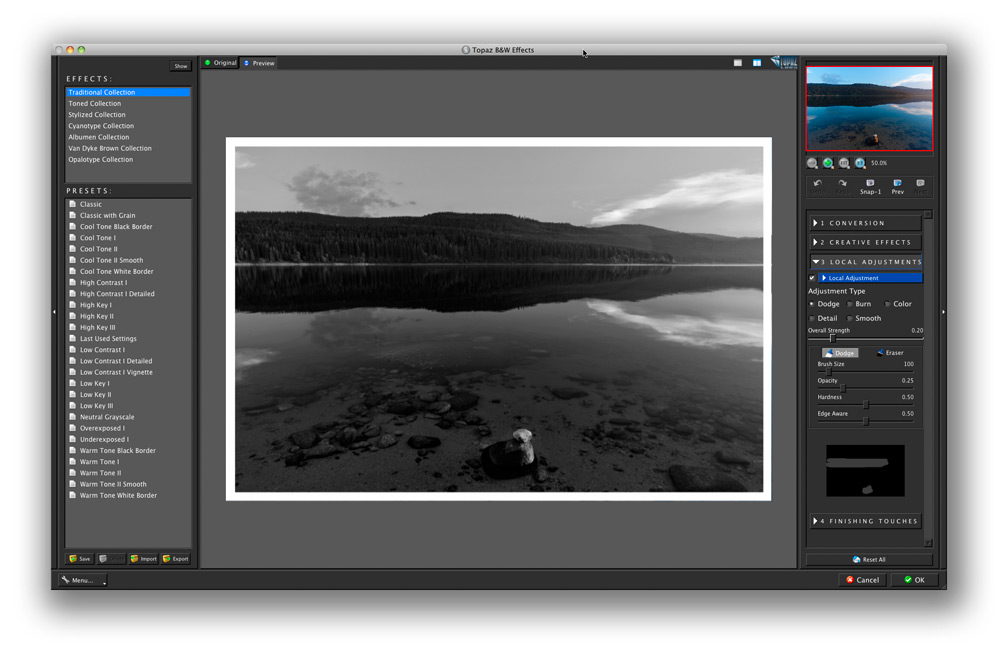Click the grayed-out Delete preset button
The height and width of the screenshot is (659, 1000).
point(112,559)
